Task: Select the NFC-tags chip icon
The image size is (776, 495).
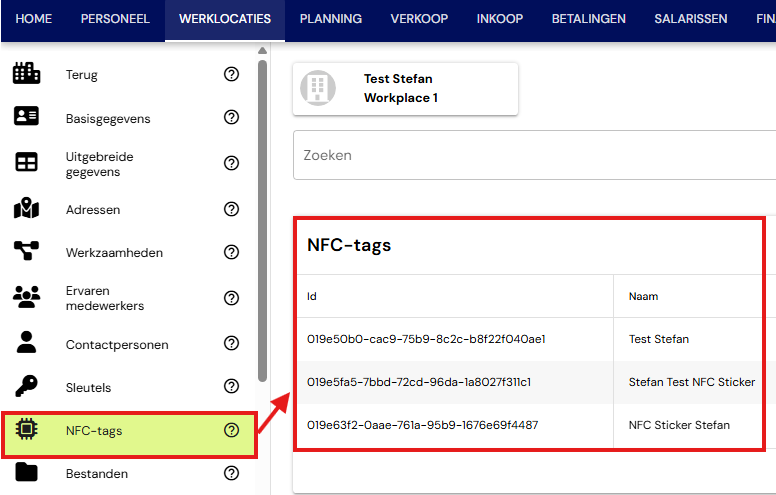Action: tap(26, 429)
